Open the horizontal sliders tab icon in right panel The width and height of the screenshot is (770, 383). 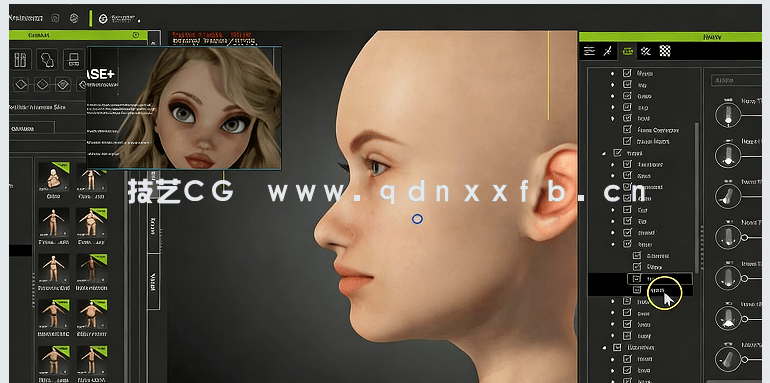click(x=589, y=51)
